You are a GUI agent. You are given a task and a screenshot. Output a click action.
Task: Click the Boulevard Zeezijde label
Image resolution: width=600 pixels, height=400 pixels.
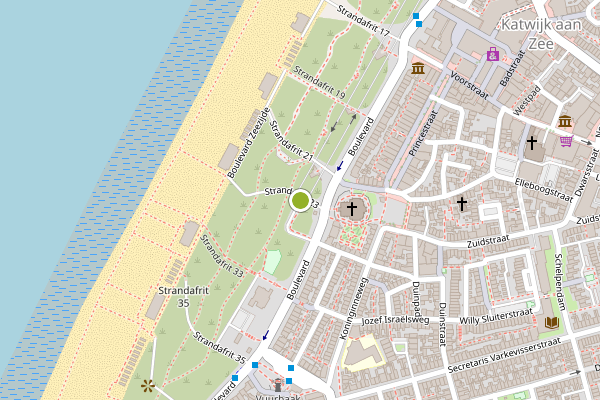coord(248,143)
